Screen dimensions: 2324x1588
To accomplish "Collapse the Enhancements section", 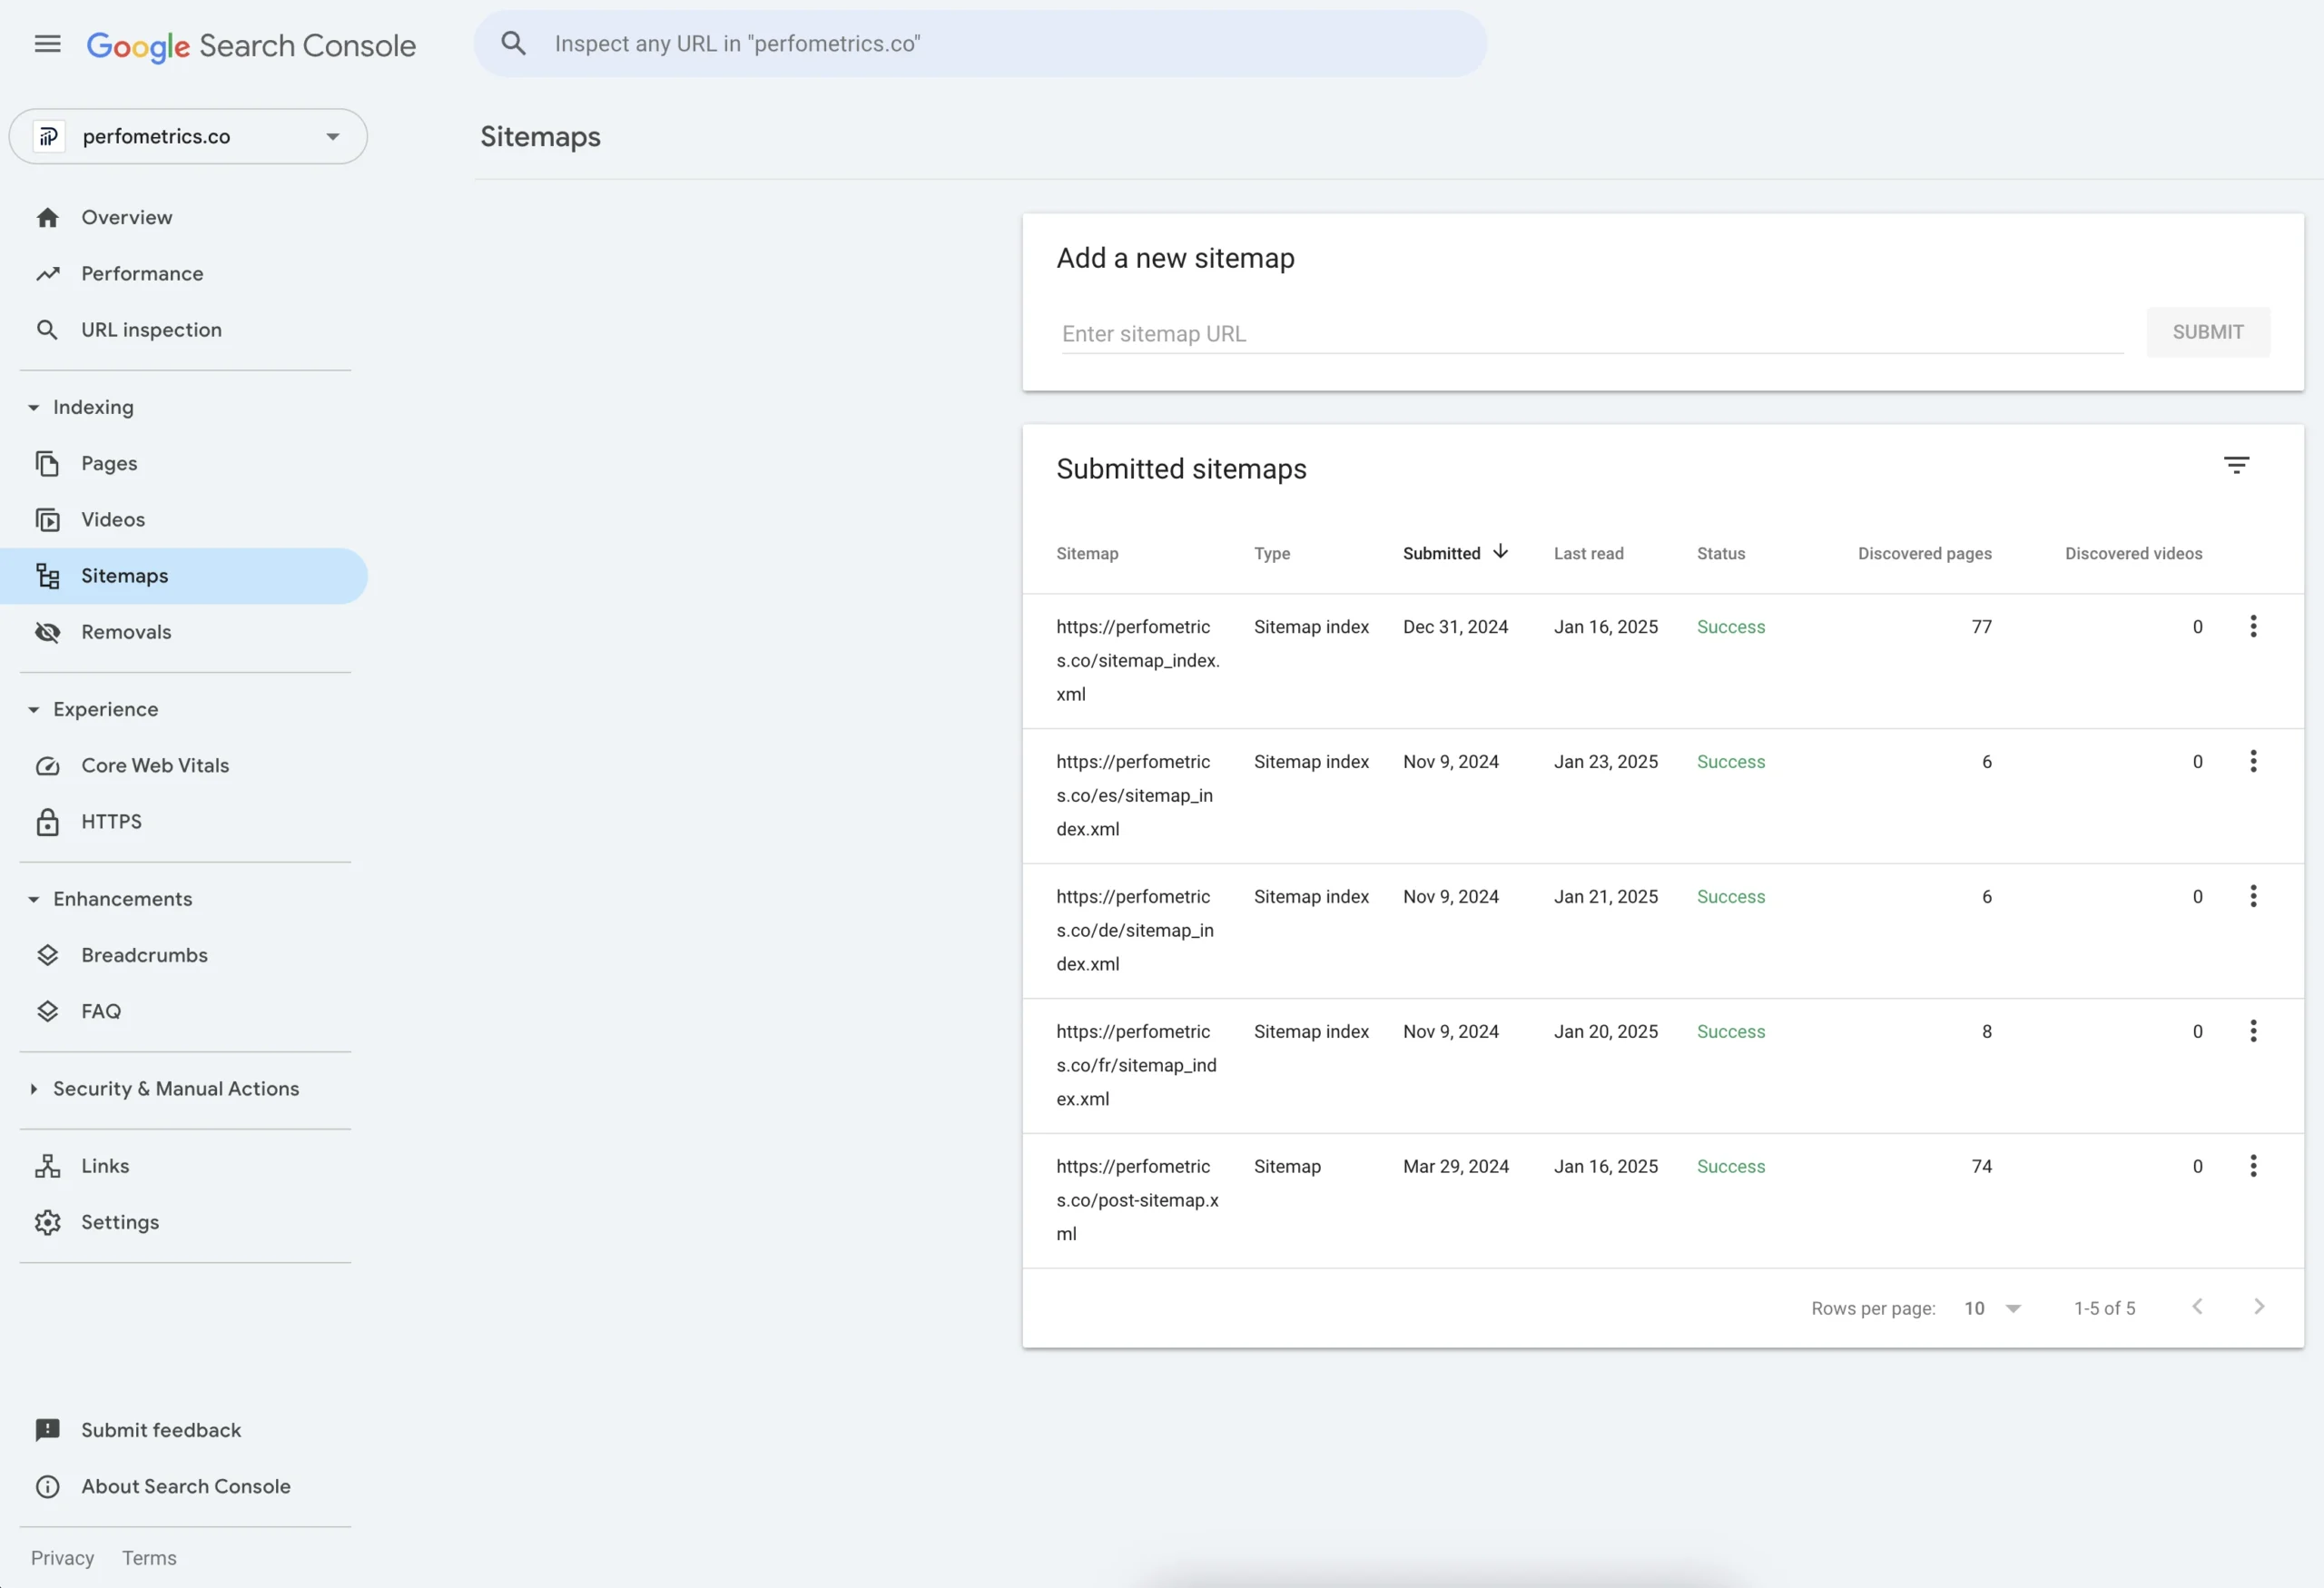I will (x=34, y=899).
